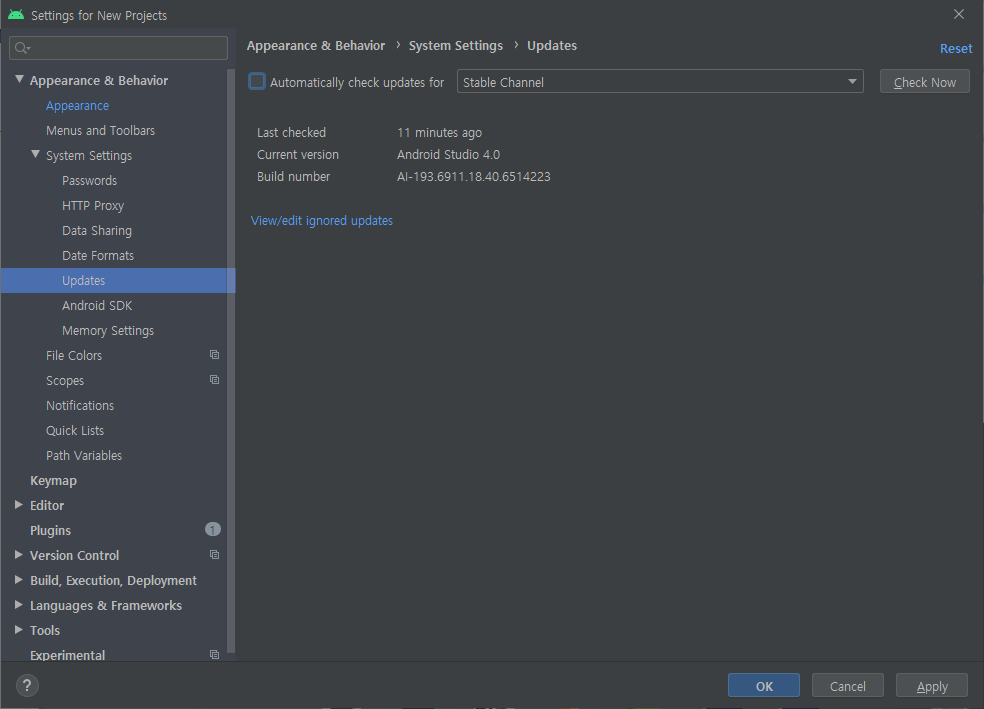984x709 pixels.
Task: Click the 11 minutes ago text
Action: [439, 133]
